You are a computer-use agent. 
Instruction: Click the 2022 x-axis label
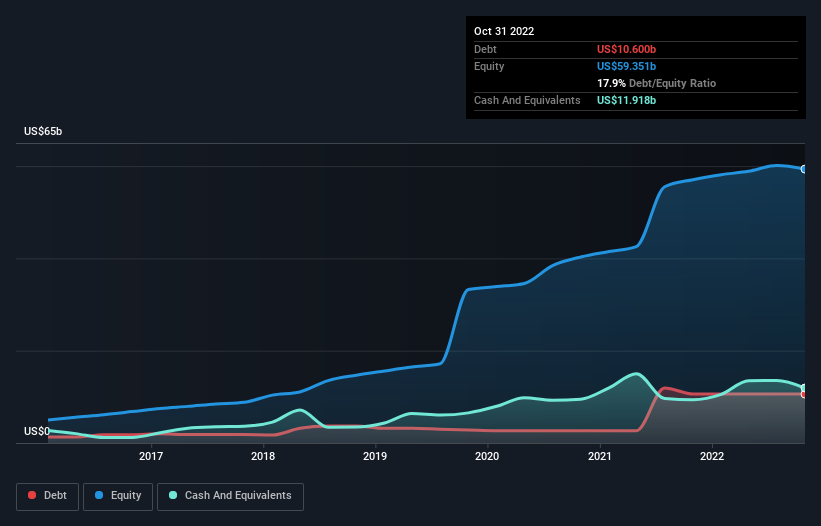pos(712,456)
